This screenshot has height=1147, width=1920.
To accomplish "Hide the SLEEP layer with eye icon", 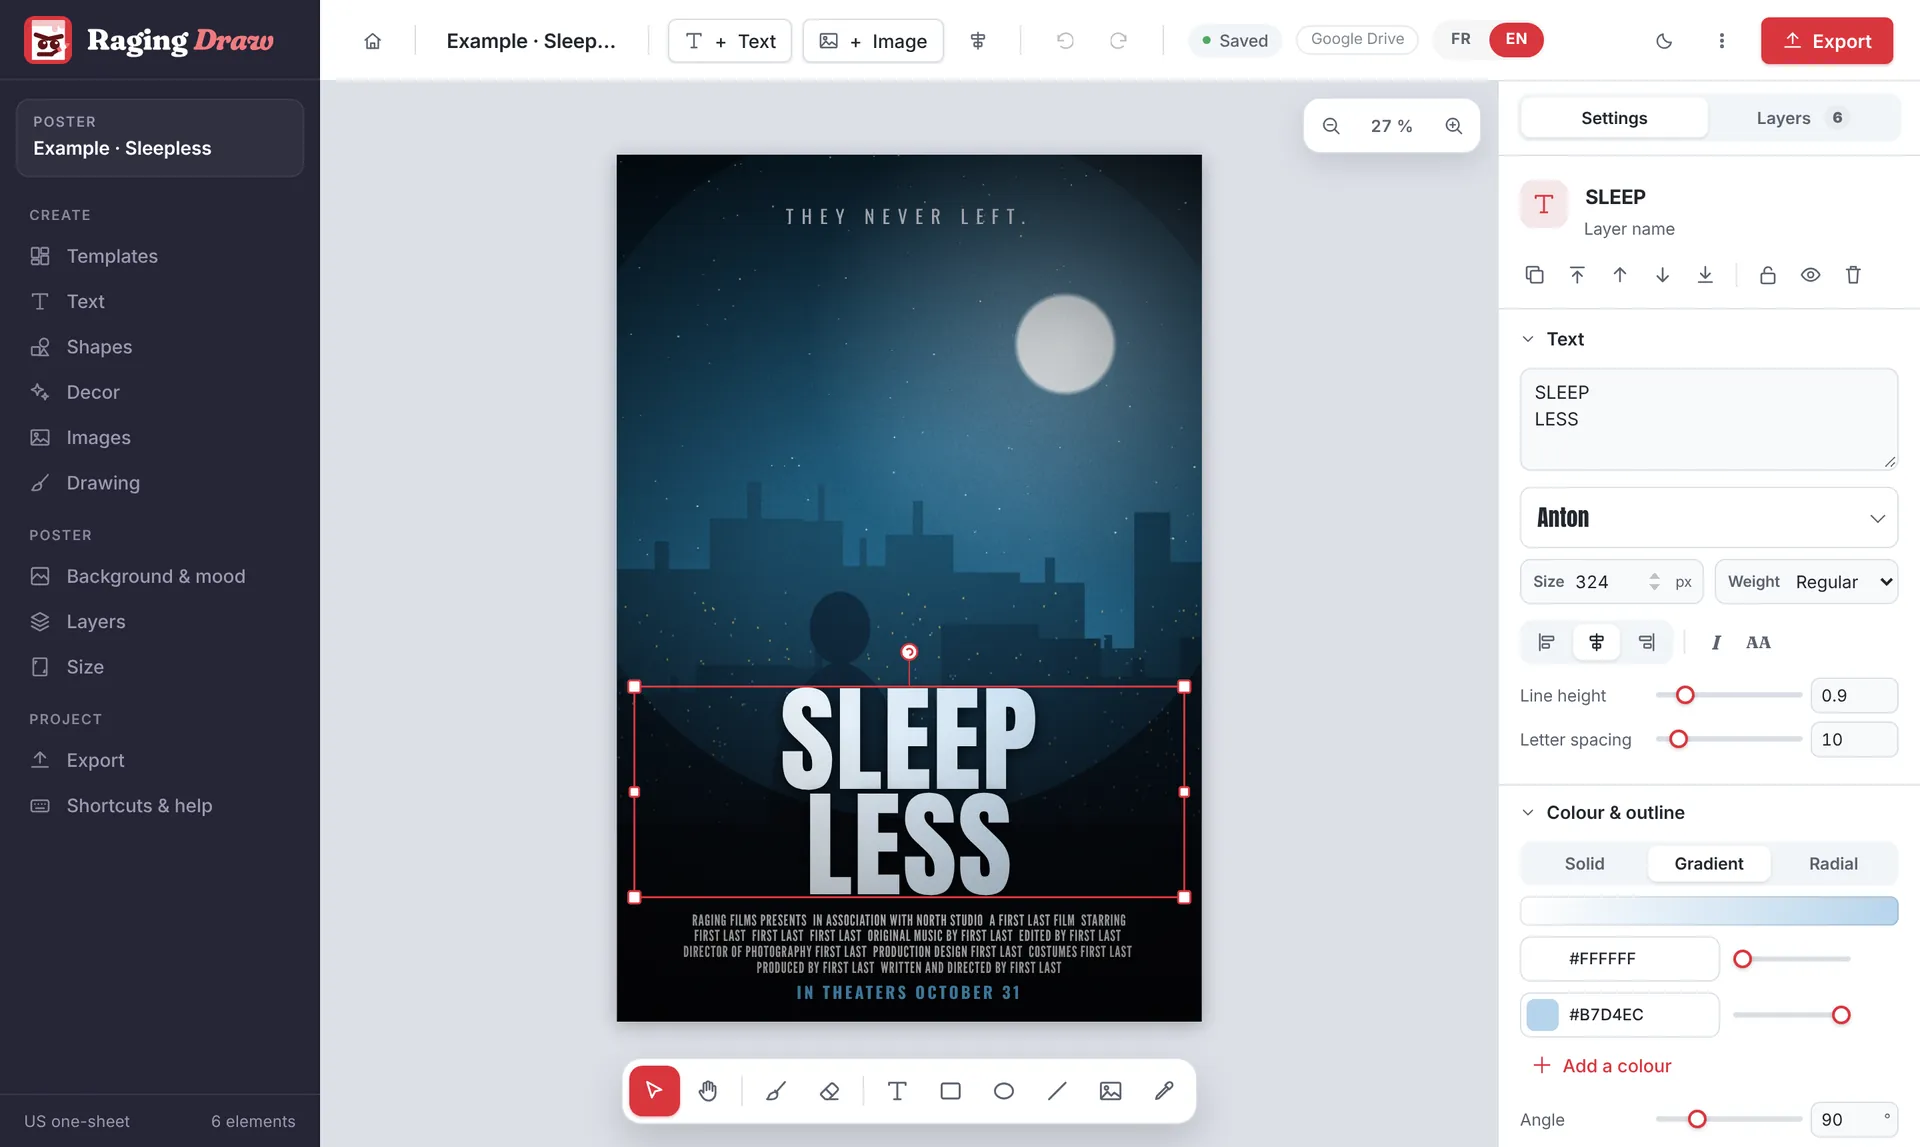I will (1810, 275).
